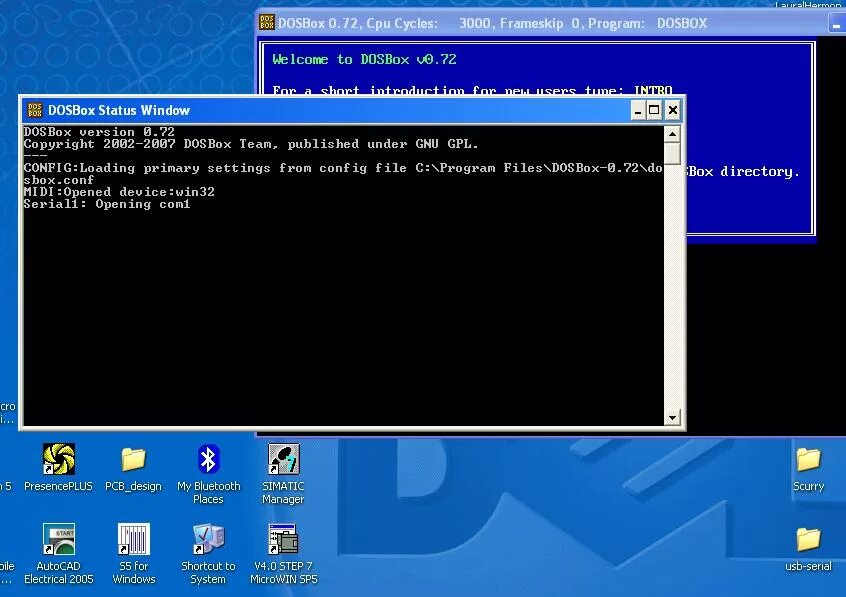Close the DOSBox Status Window

pyautogui.click(x=672, y=110)
